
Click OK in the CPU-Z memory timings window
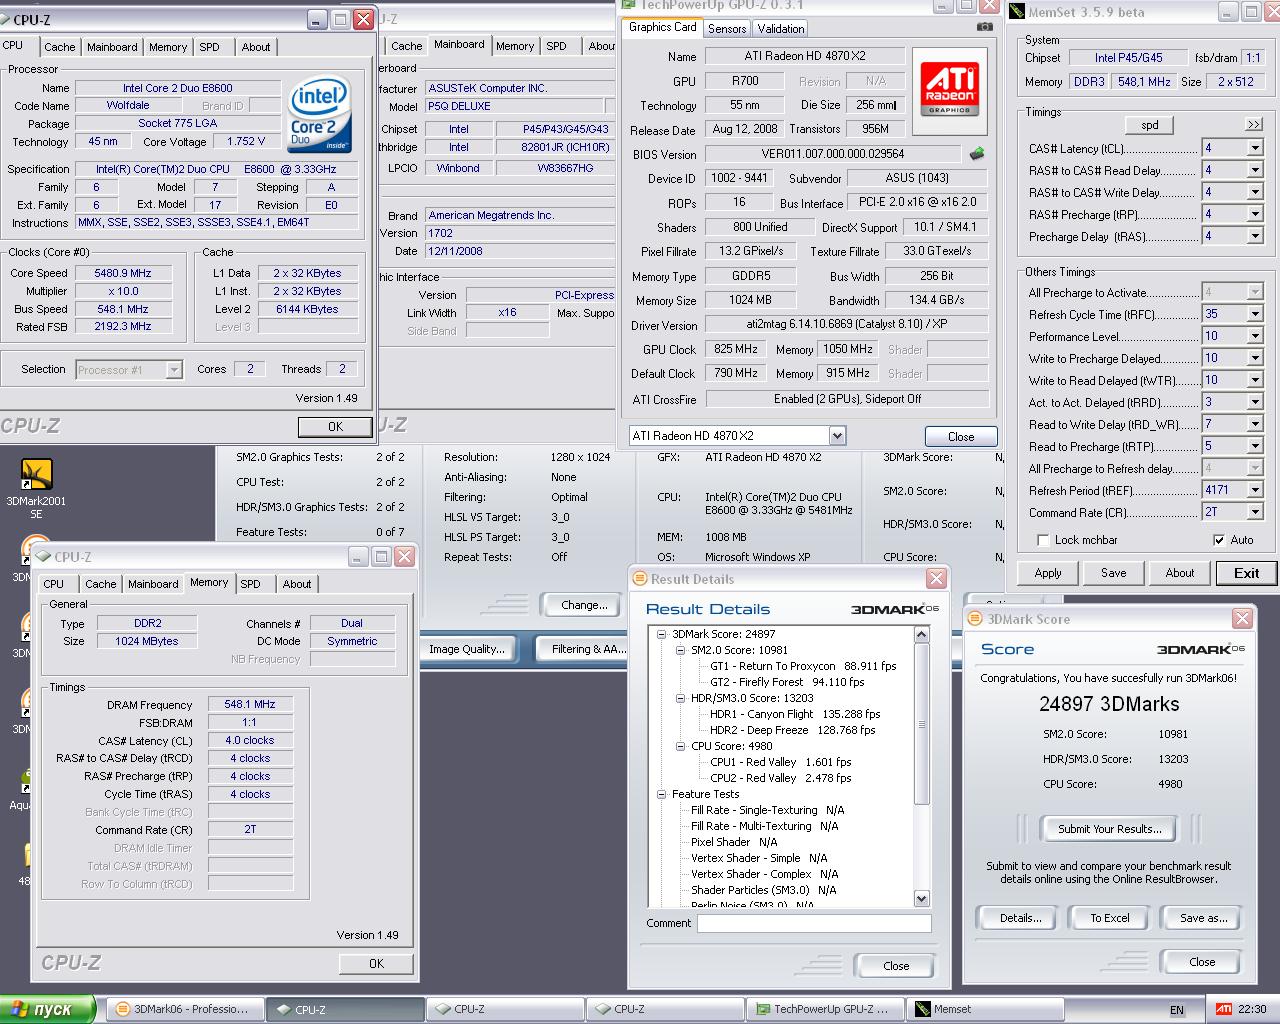376,964
